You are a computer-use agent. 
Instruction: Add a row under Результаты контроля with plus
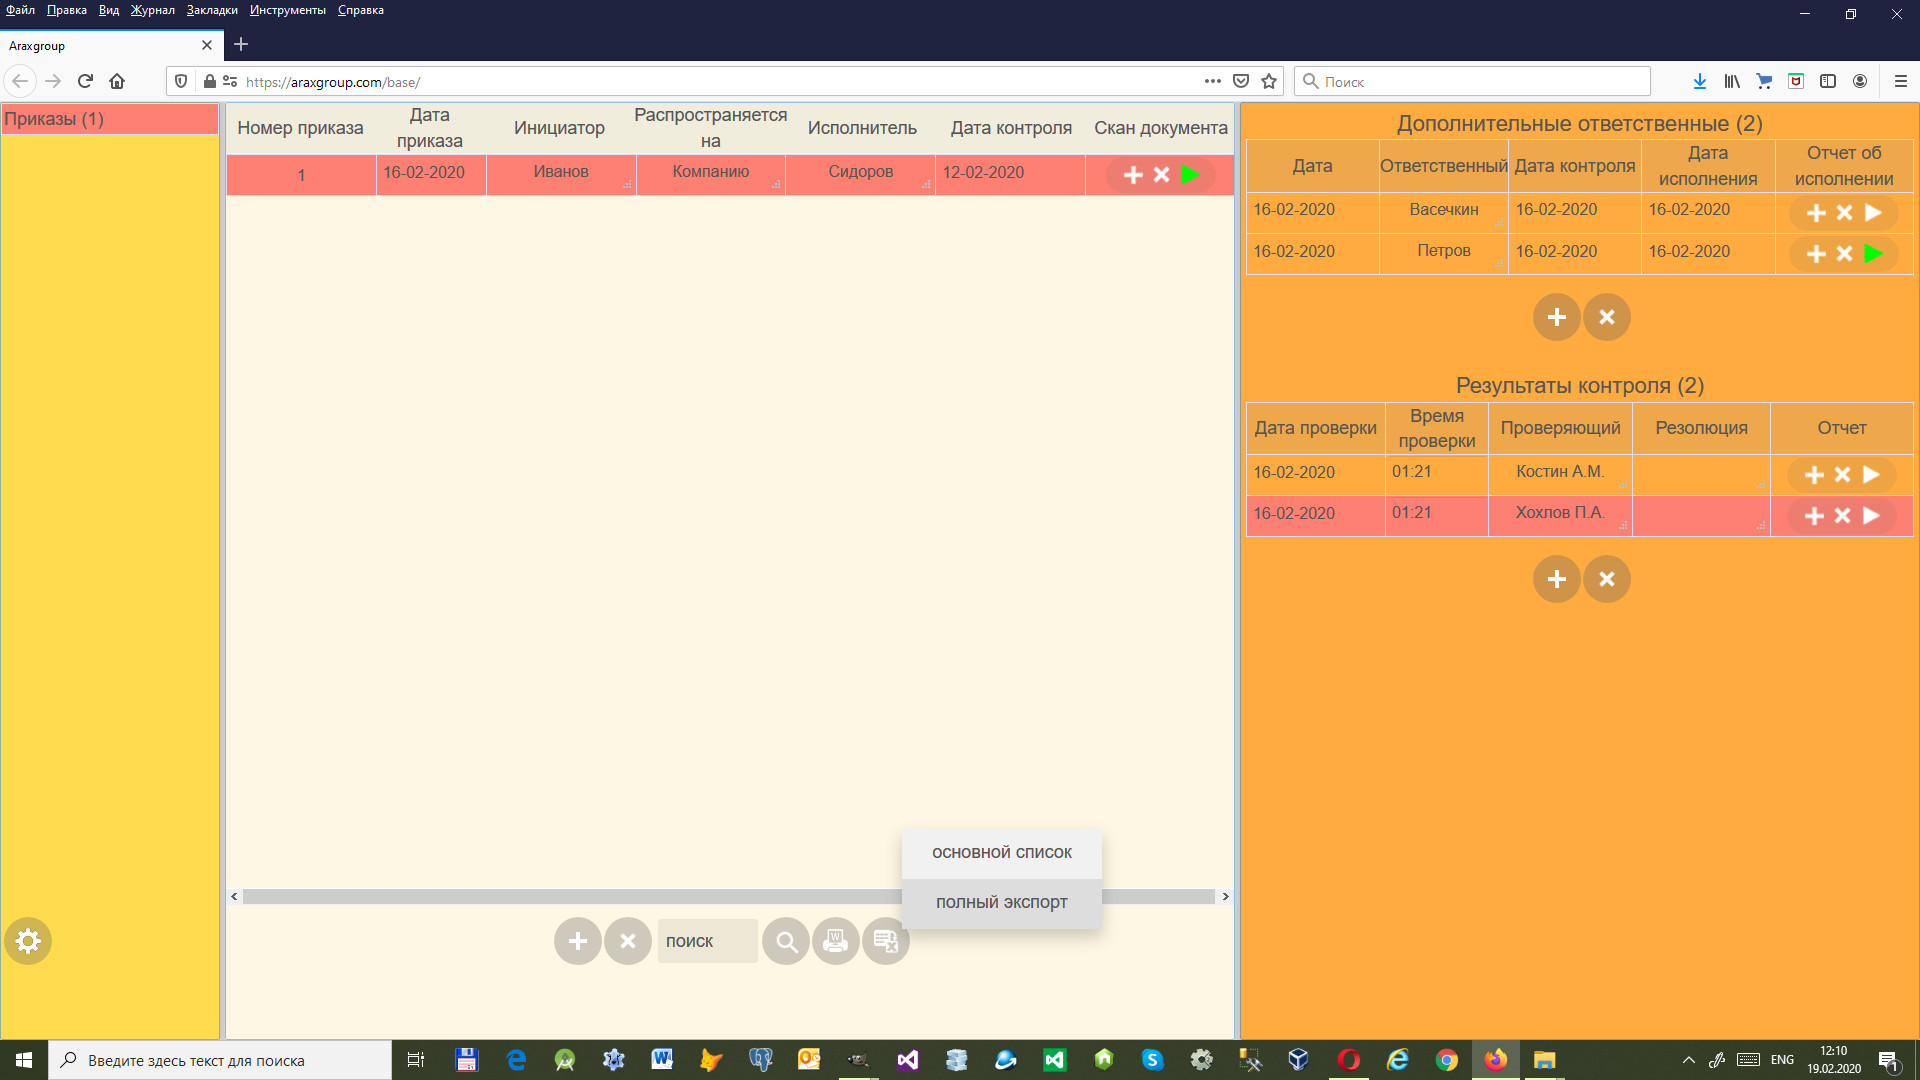(1556, 579)
